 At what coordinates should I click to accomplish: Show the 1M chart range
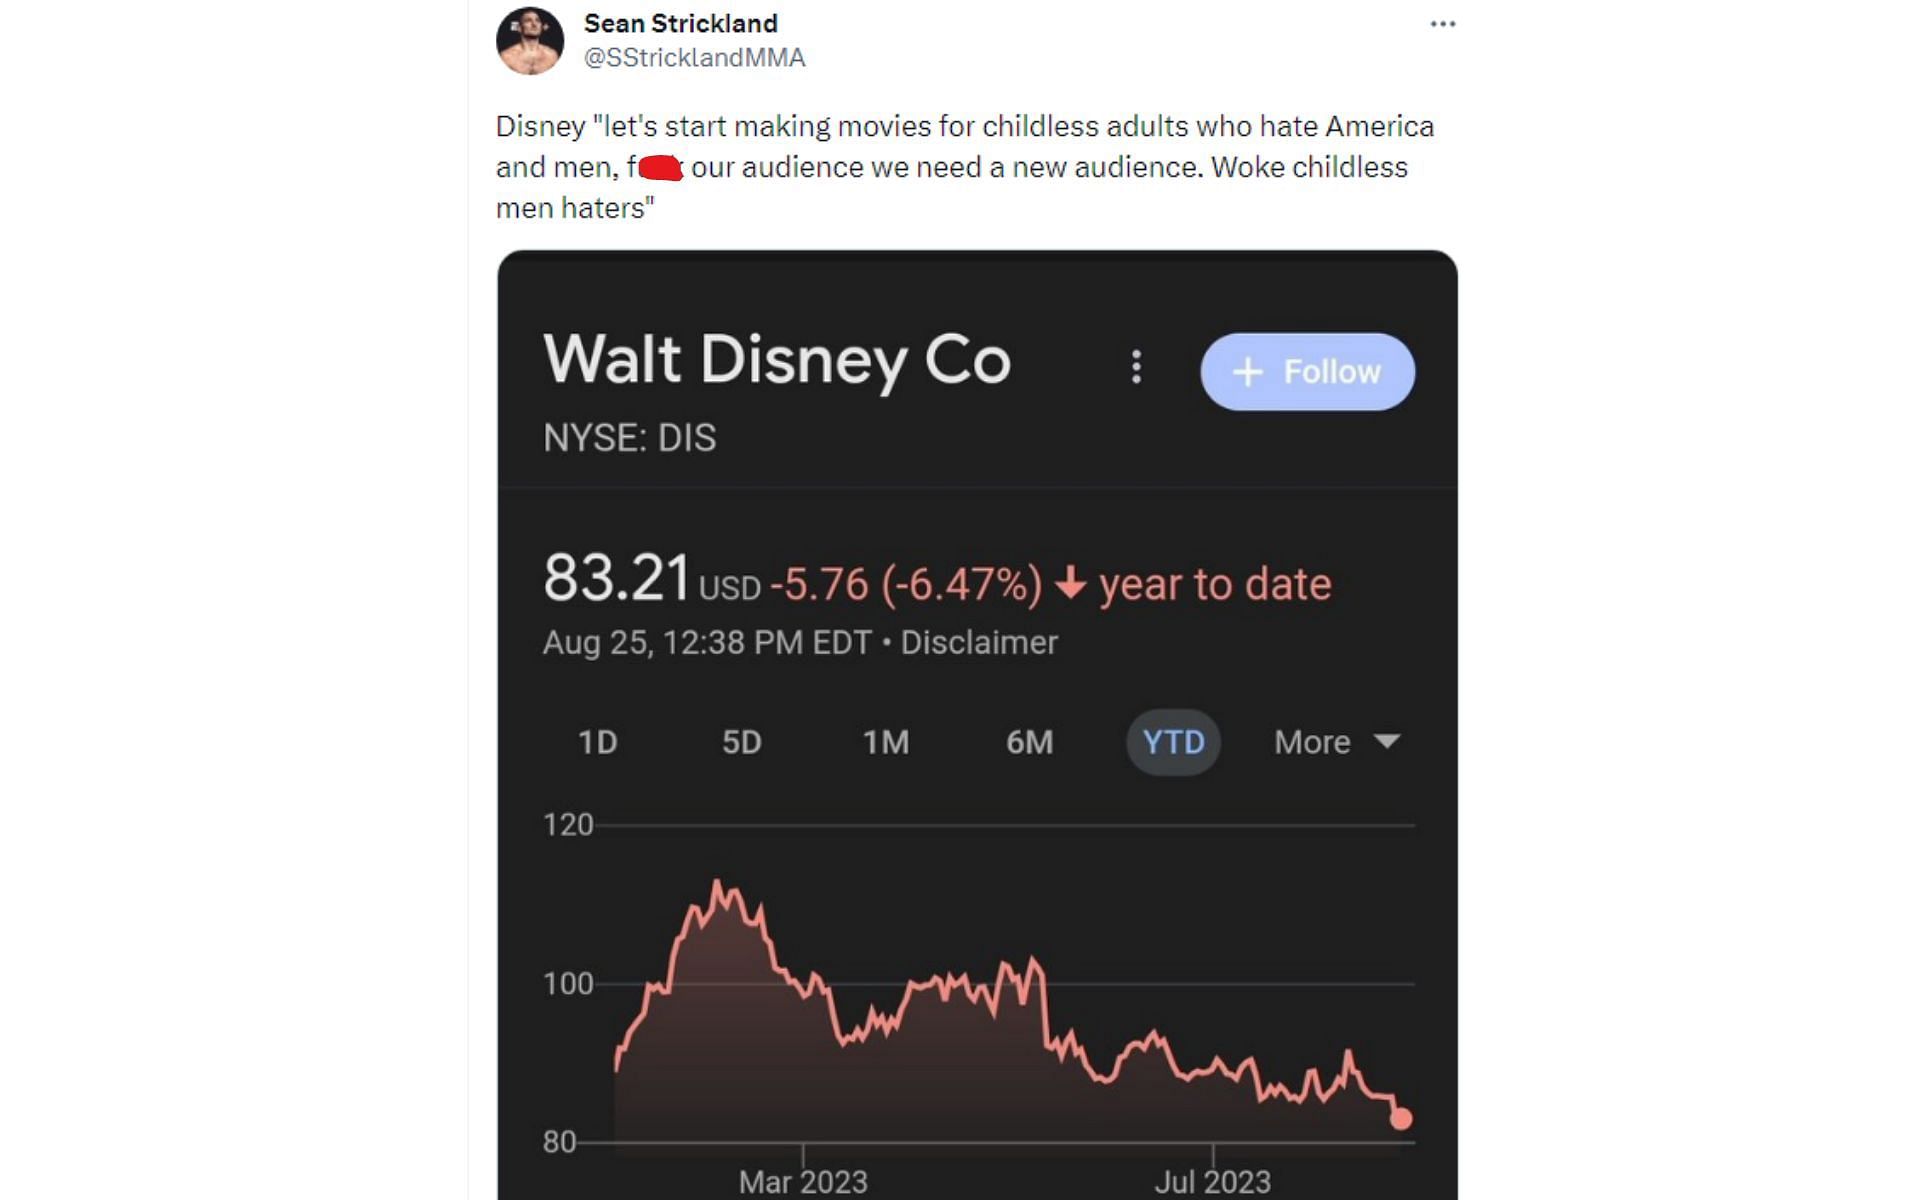886,742
